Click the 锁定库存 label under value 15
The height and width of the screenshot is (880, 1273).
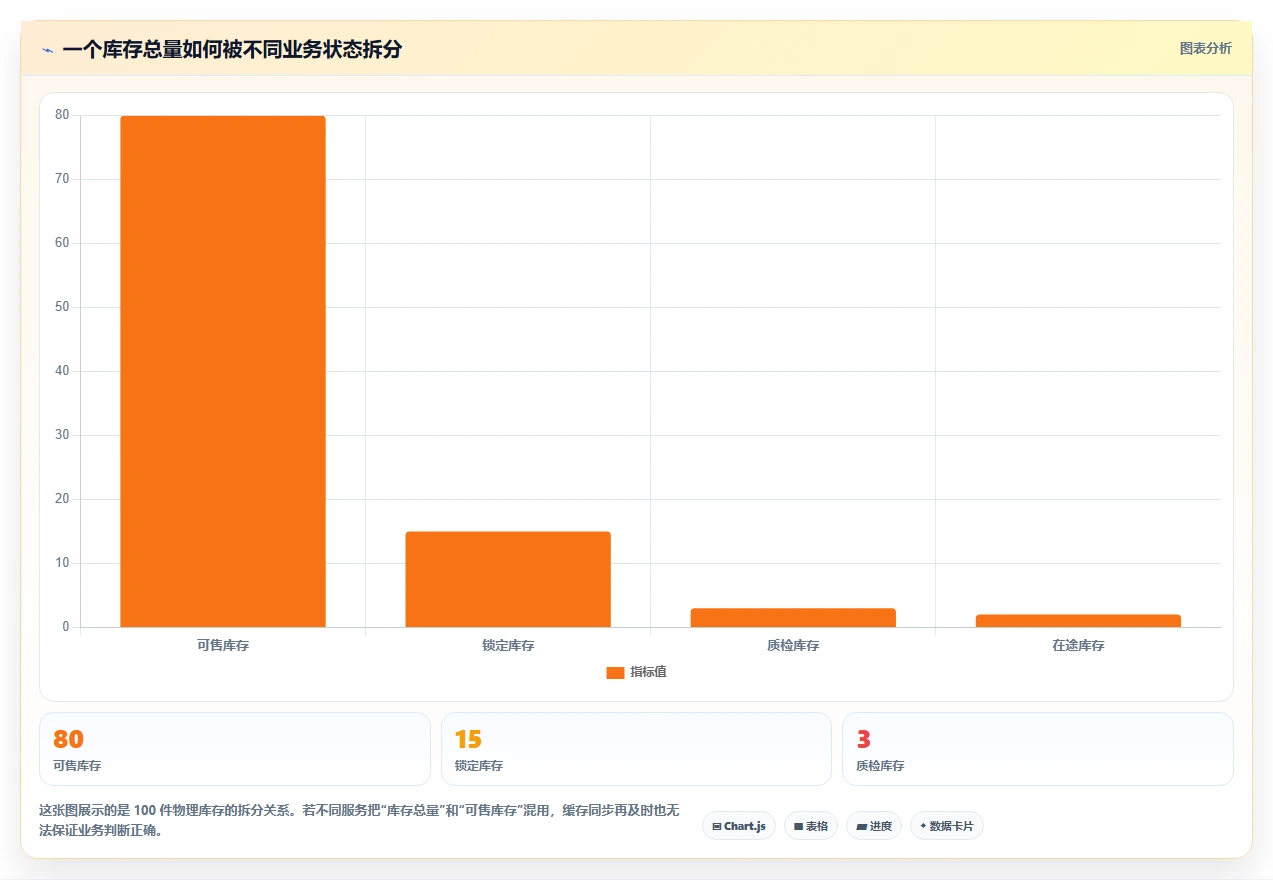click(479, 766)
